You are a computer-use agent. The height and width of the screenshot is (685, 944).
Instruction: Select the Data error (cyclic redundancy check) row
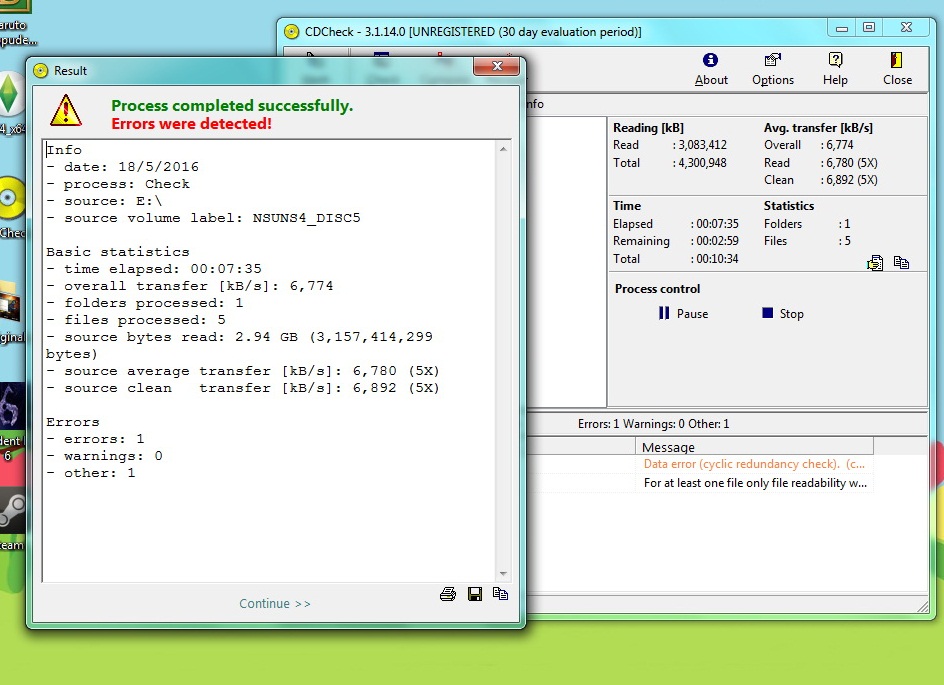coord(754,464)
